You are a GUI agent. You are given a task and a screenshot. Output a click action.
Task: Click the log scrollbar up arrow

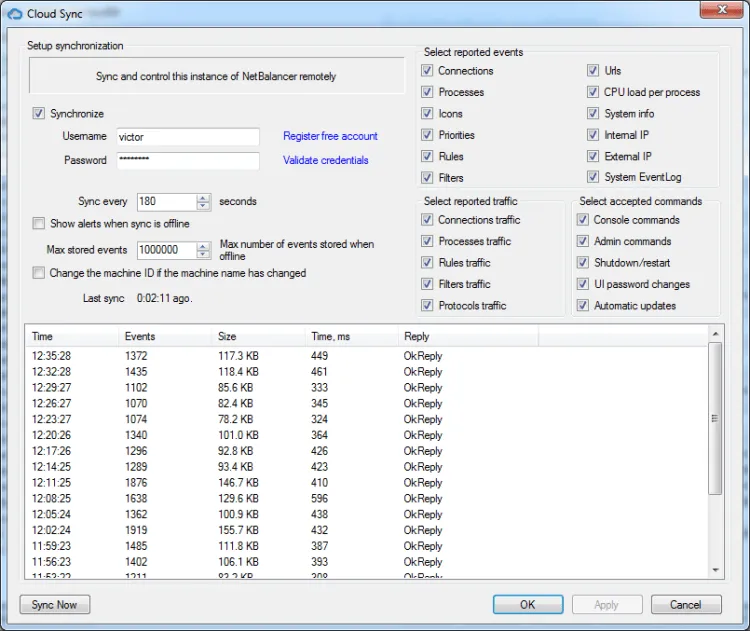pos(716,333)
